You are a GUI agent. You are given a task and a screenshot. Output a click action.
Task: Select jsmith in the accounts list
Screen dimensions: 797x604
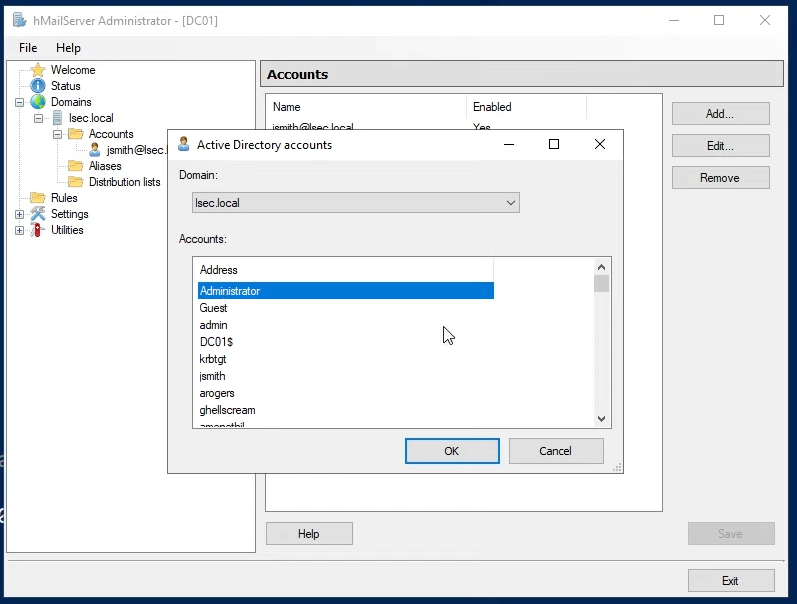click(346, 376)
